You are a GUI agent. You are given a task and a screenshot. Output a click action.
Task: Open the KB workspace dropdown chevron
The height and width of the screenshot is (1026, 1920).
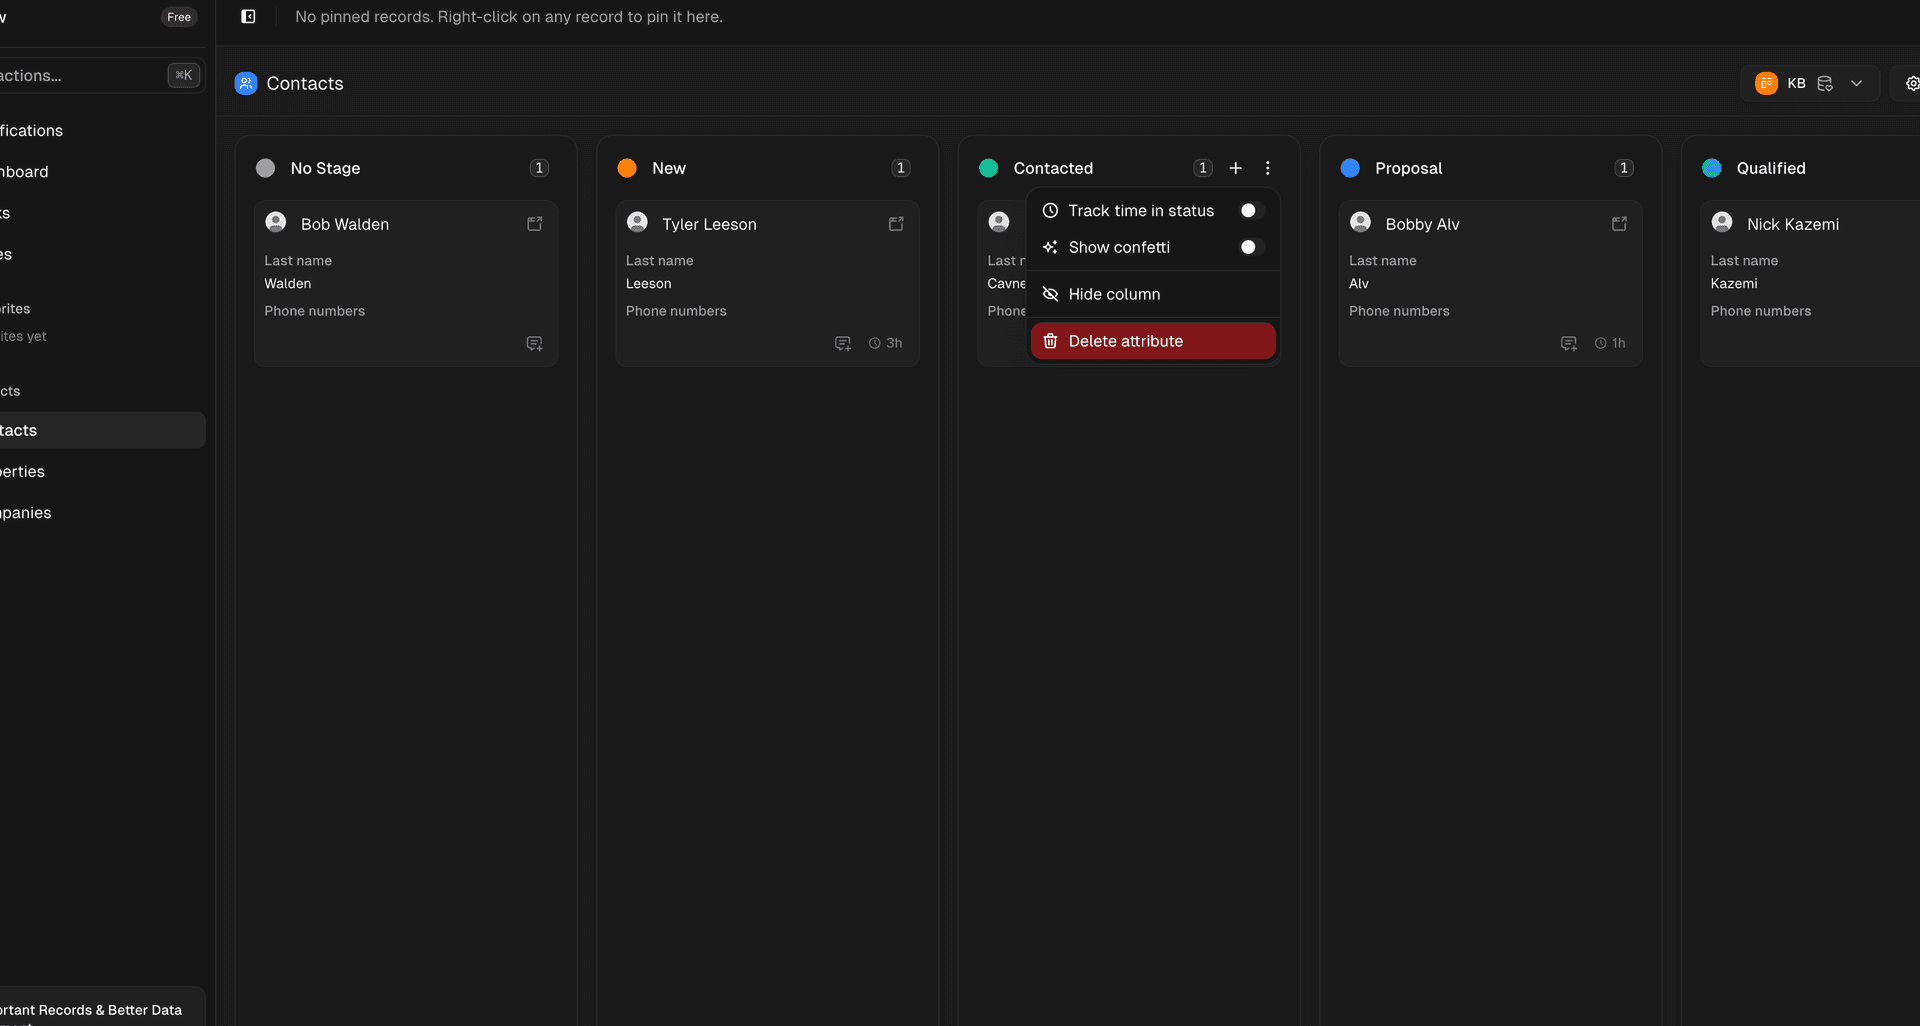(x=1857, y=83)
